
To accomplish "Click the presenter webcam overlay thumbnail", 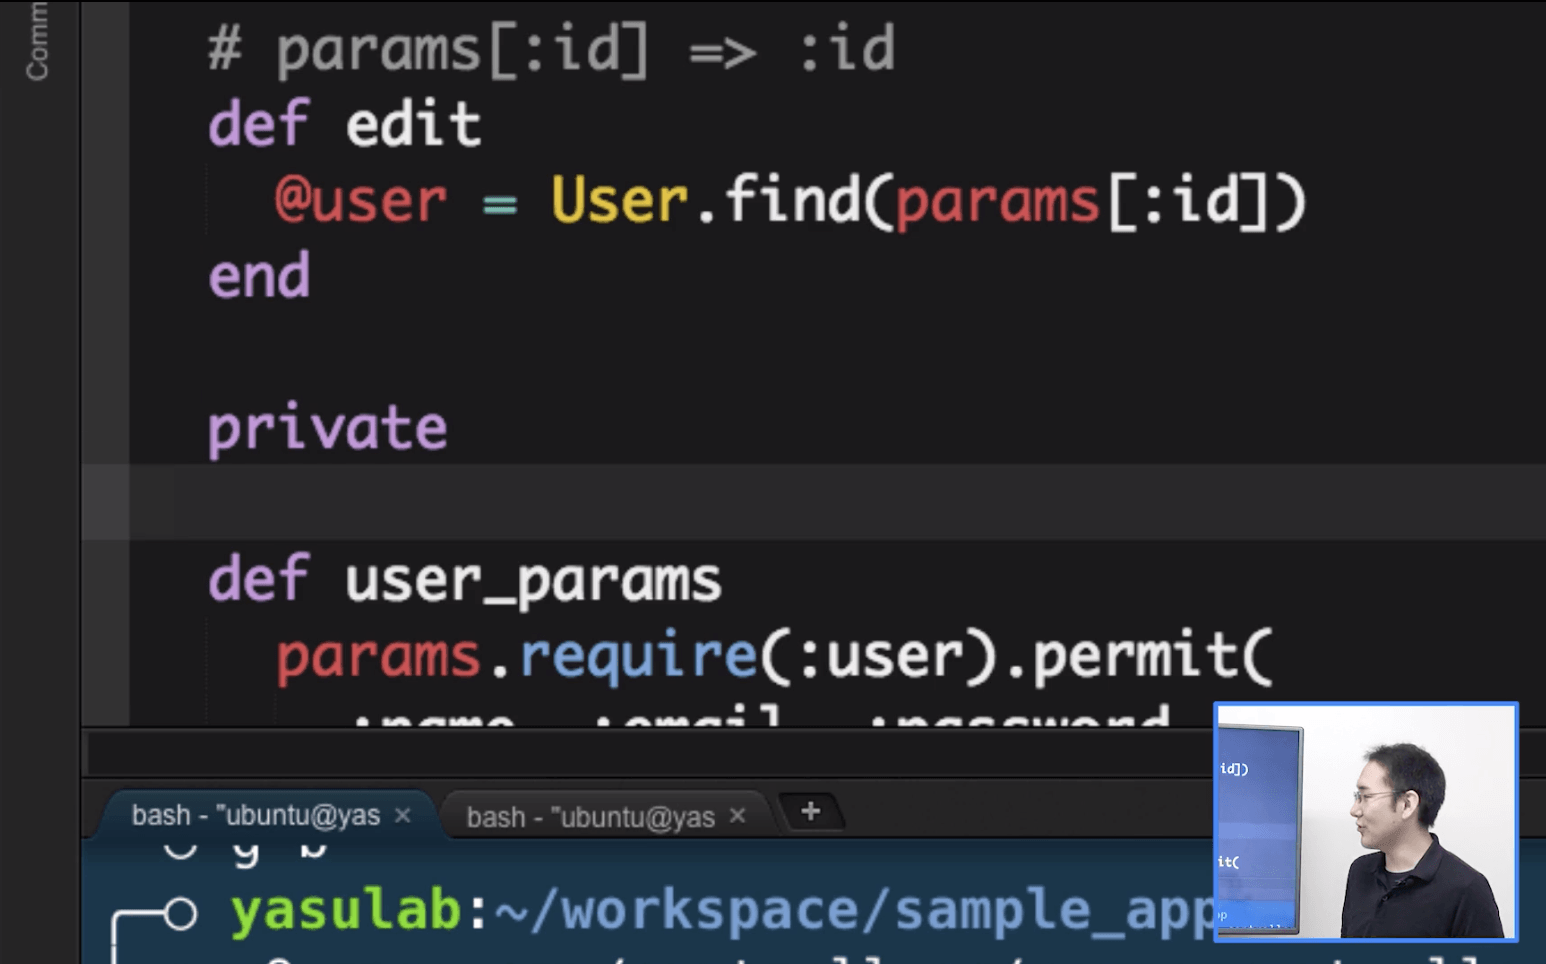I will (x=1366, y=822).
